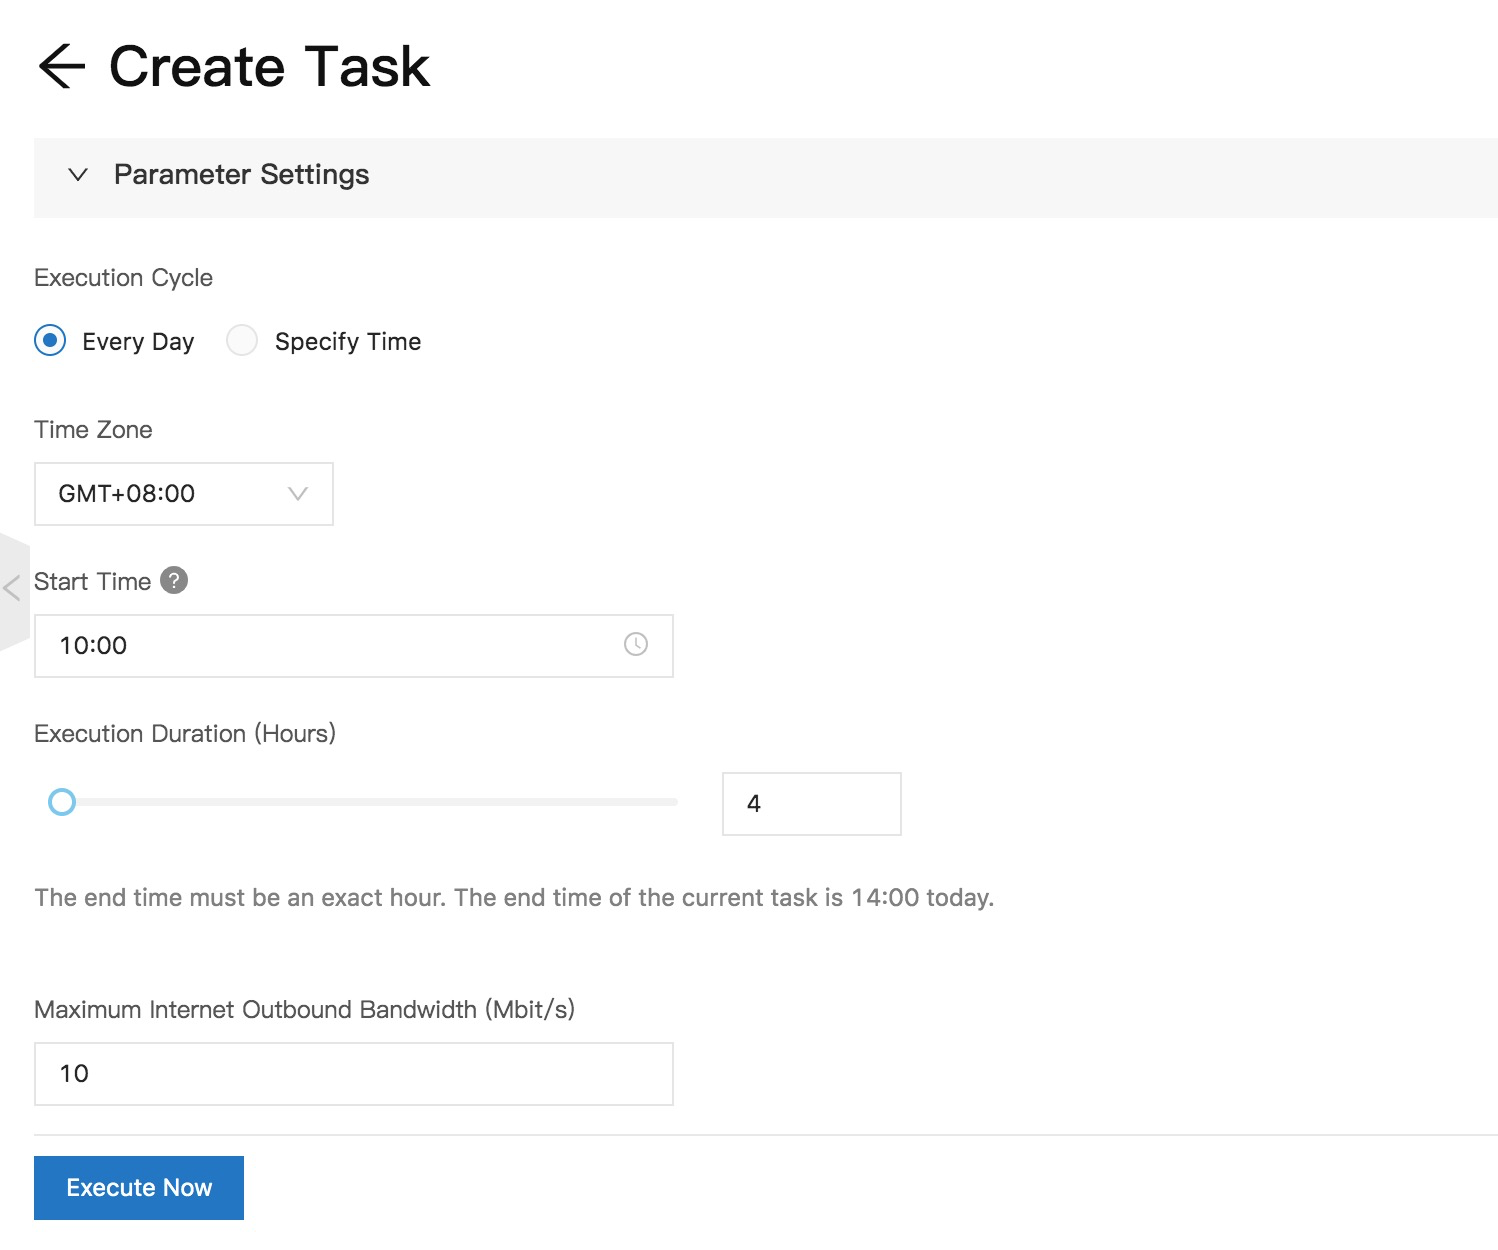This screenshot has height=1250, width=1498.
Task: Click the Parameter Settings header title
Action: click(241, 175)
